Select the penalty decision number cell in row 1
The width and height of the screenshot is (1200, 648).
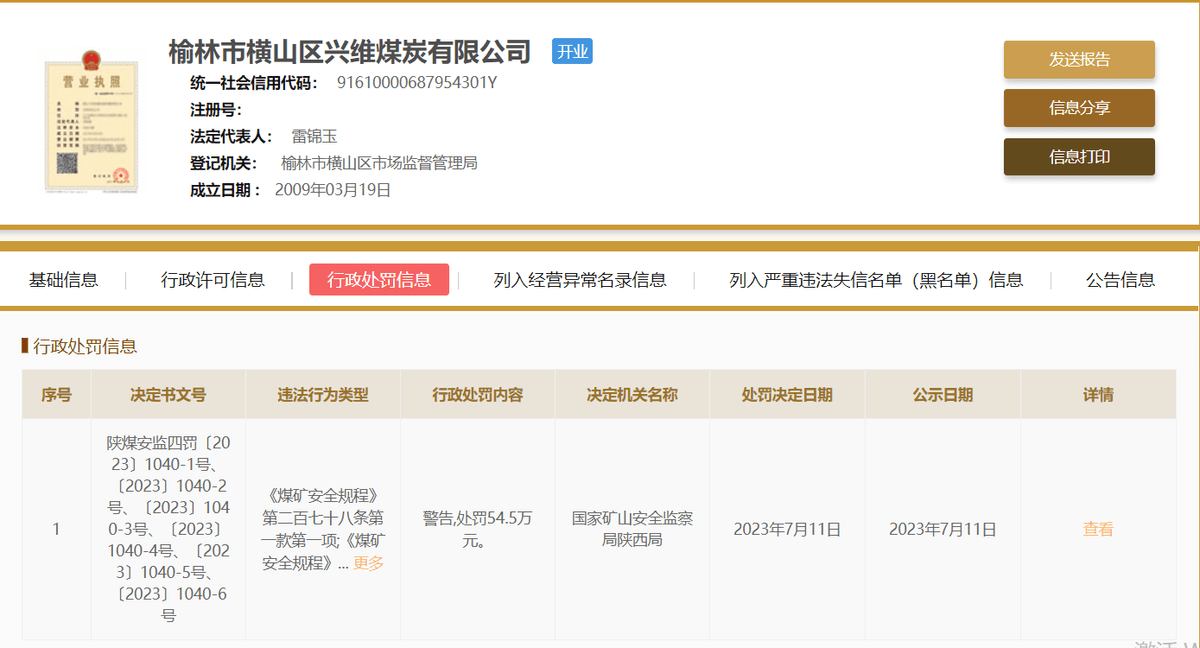tap(168, 529)
